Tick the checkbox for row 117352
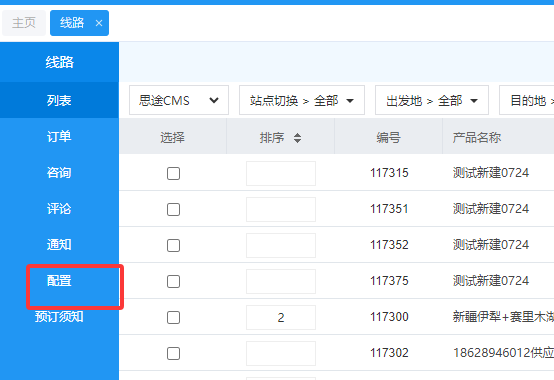This screenshot has height=380, width=554. tap(173, 245)
